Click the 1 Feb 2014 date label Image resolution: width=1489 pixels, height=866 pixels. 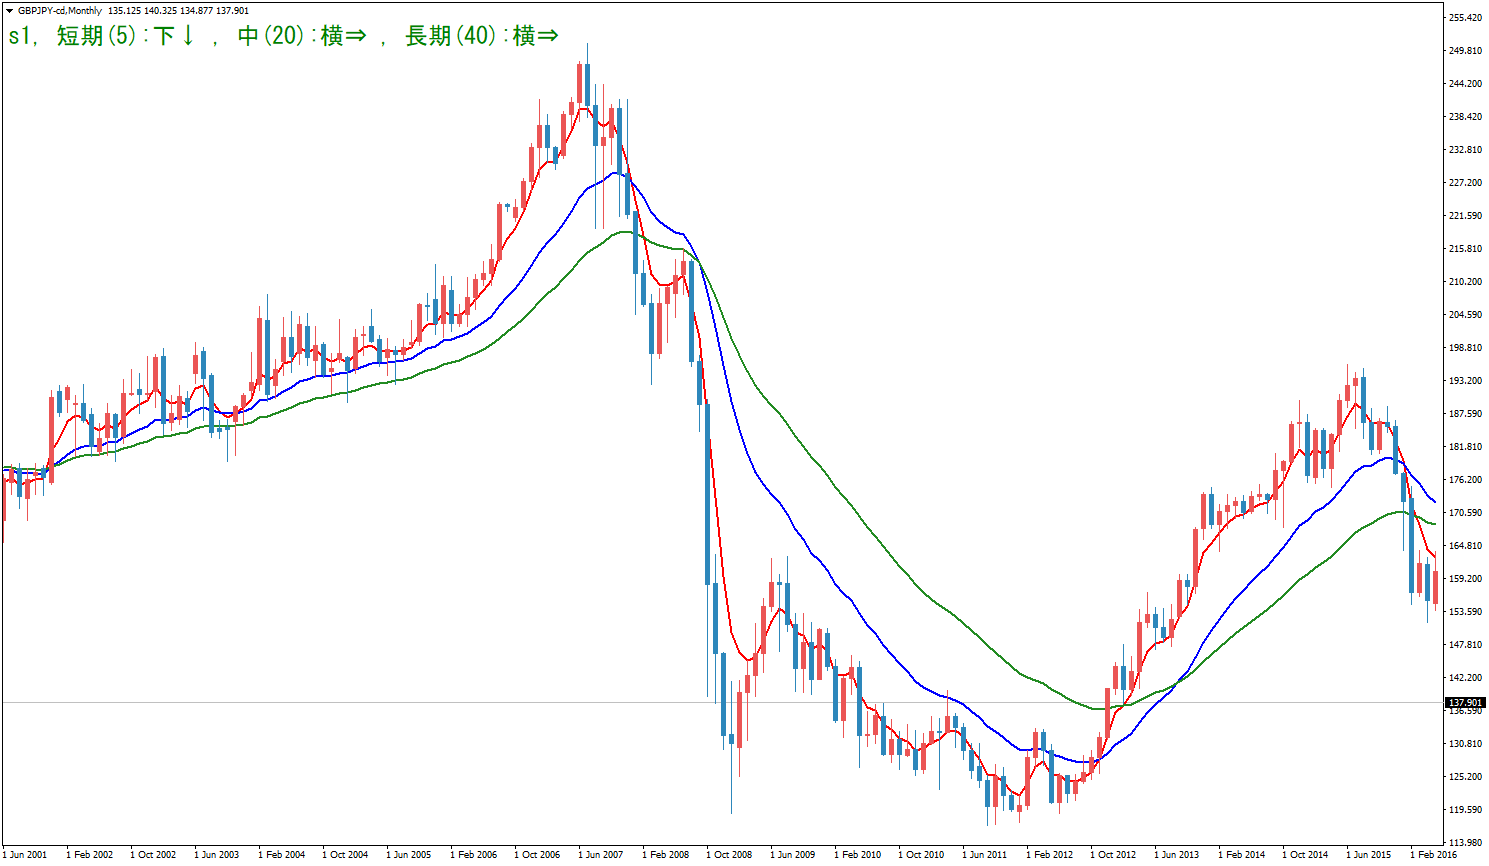coord(1241,855)
